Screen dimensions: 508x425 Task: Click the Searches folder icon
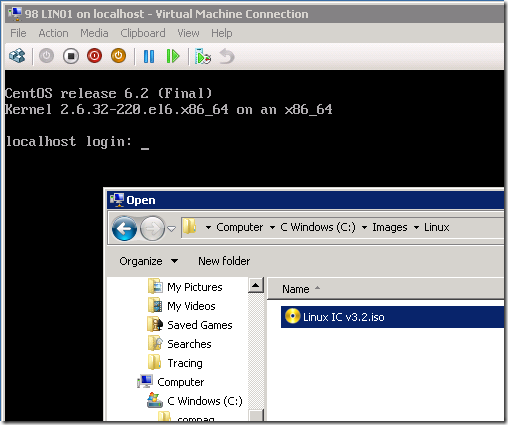(155, 343)
